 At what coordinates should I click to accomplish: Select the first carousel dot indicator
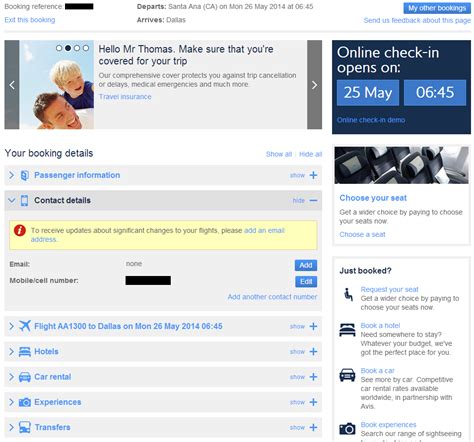click(x=59, y=48)
